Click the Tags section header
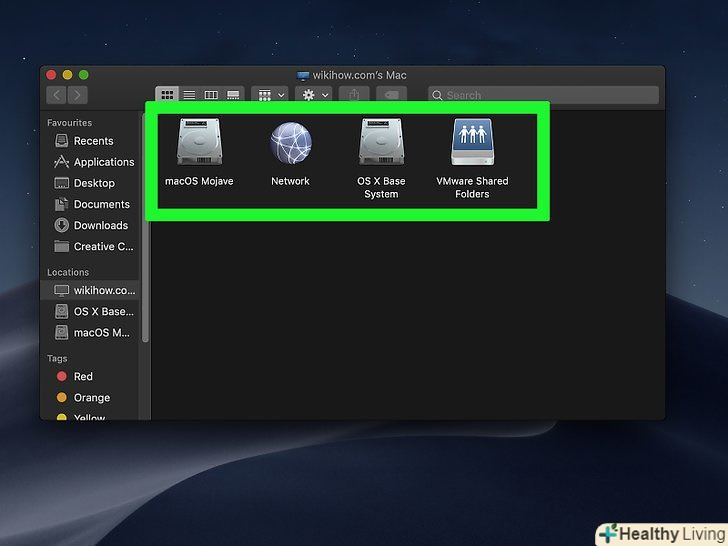 [x=57, y=358]
